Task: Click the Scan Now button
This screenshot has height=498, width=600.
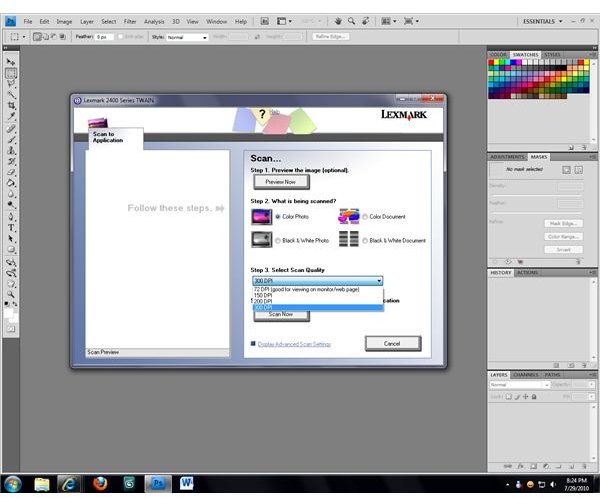Action: 281,315
